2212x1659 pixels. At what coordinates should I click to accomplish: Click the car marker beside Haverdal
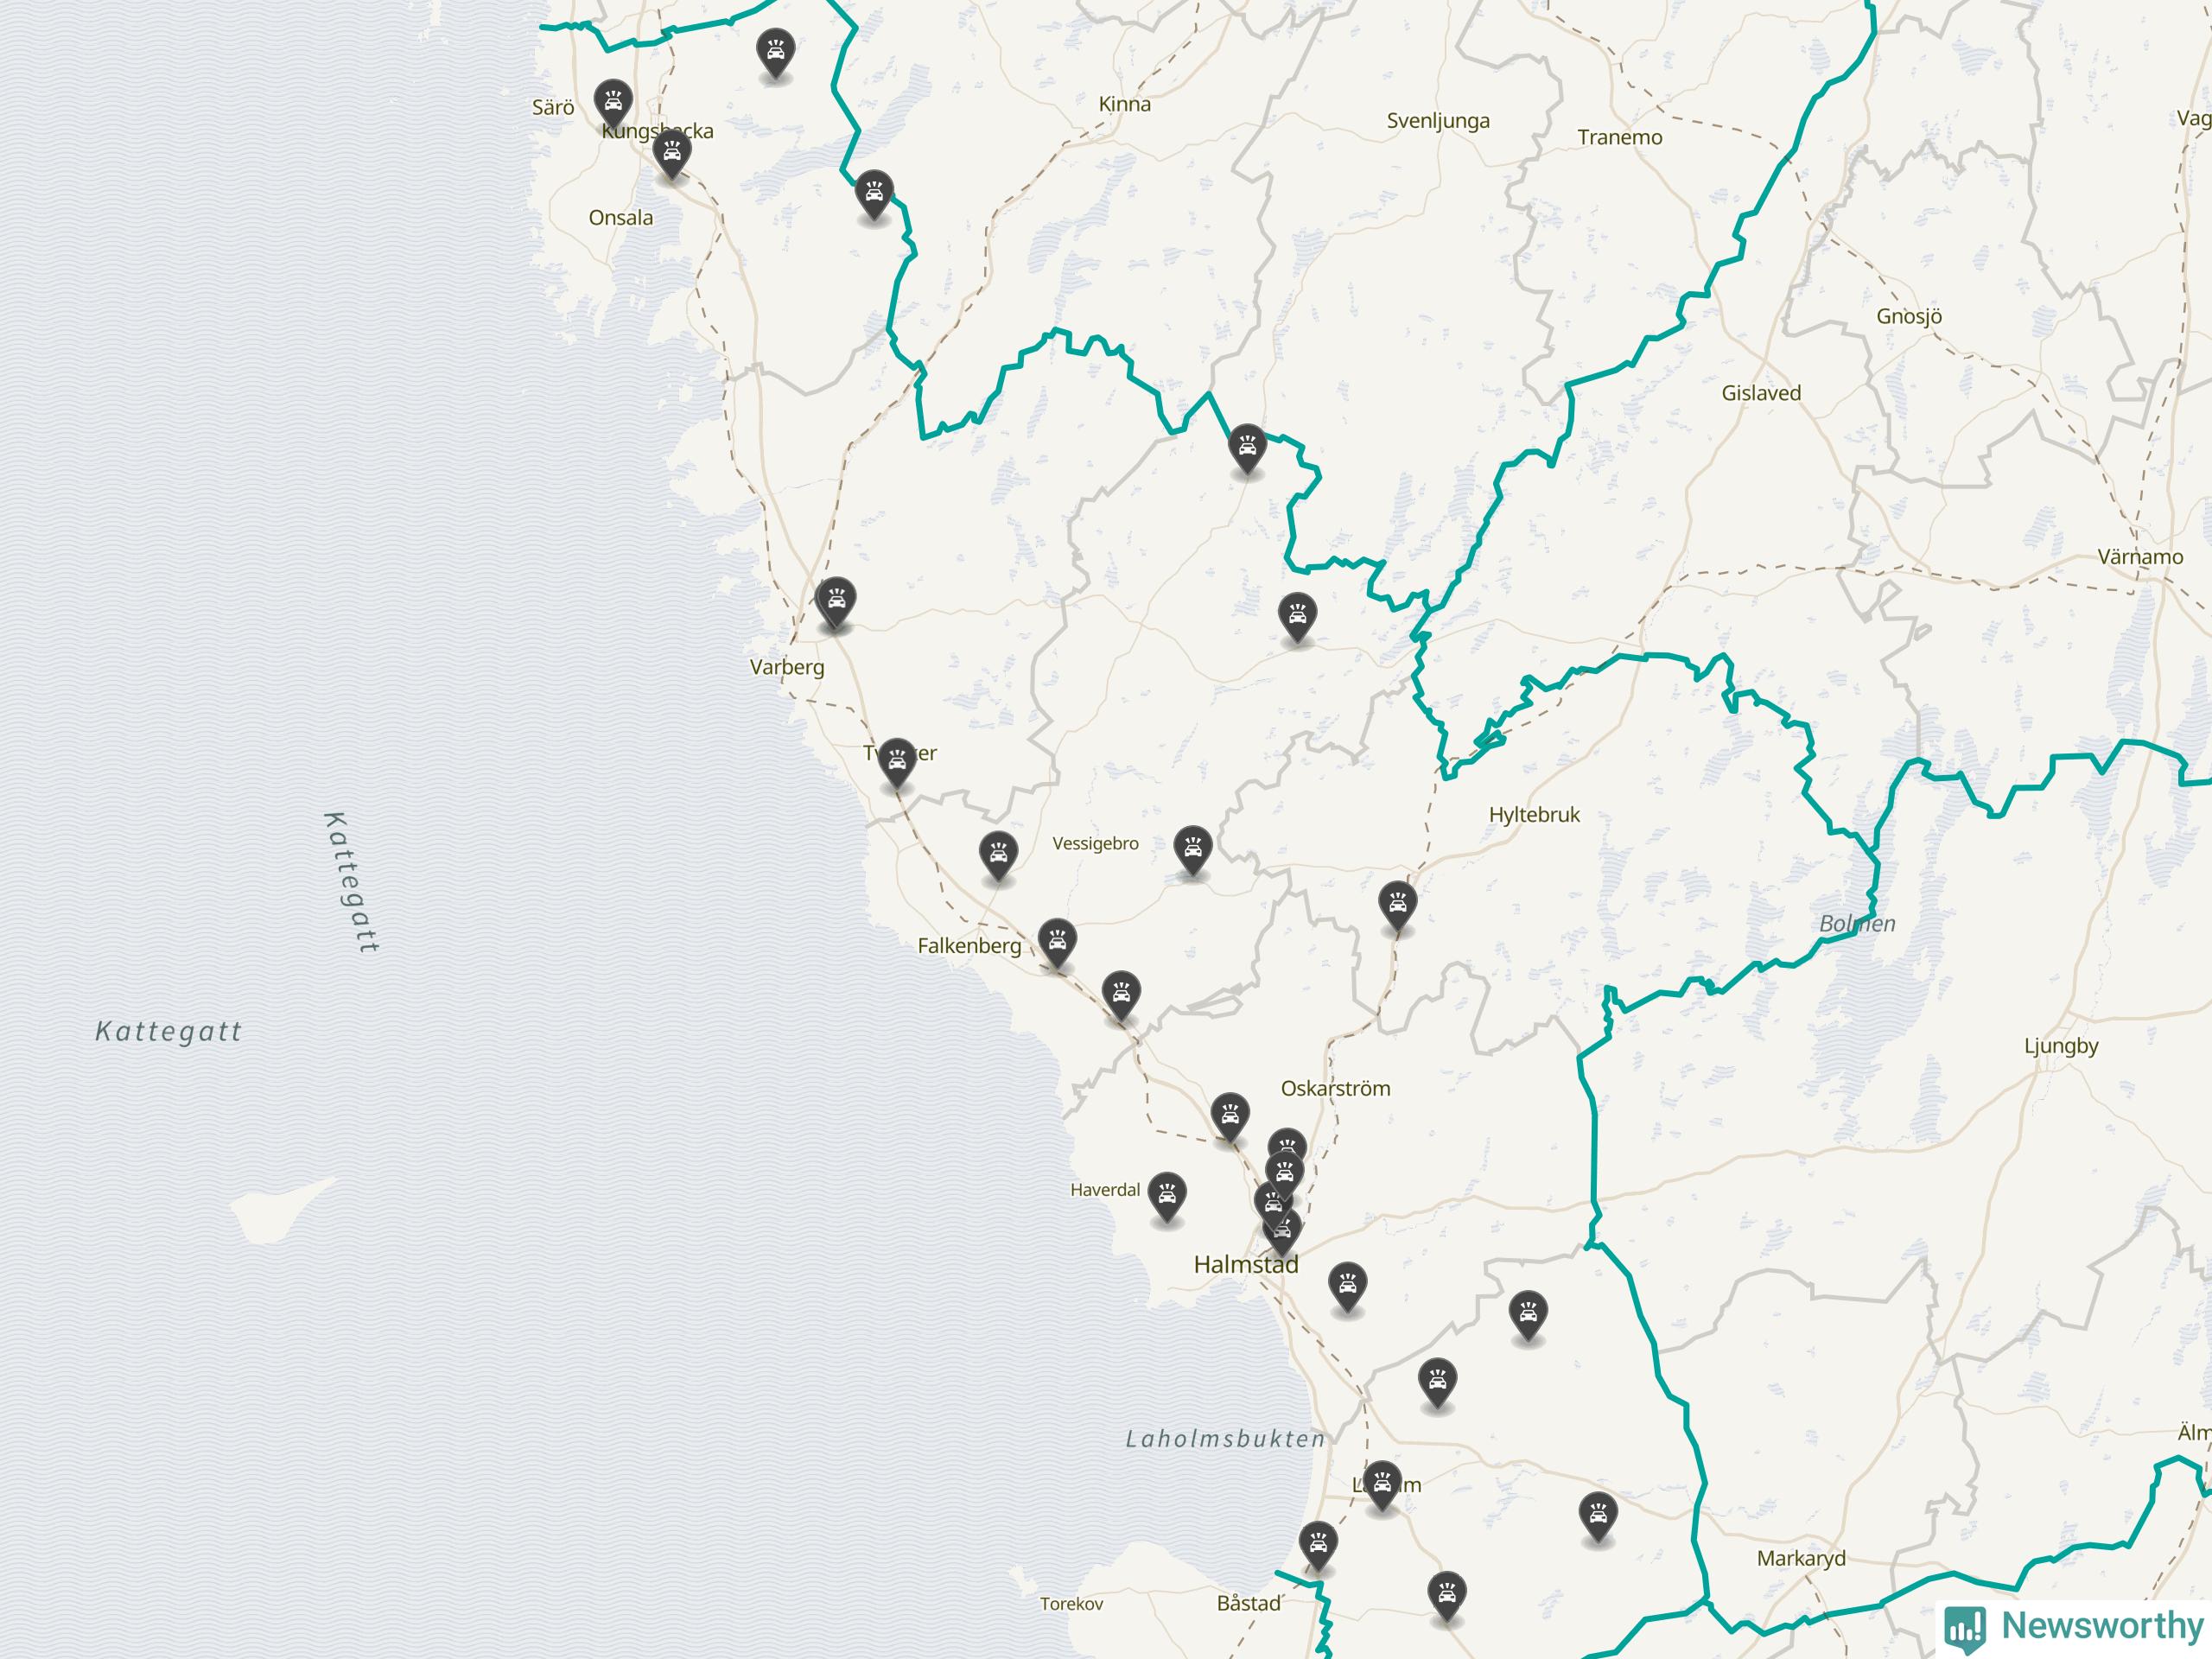pos(1166,1195)
